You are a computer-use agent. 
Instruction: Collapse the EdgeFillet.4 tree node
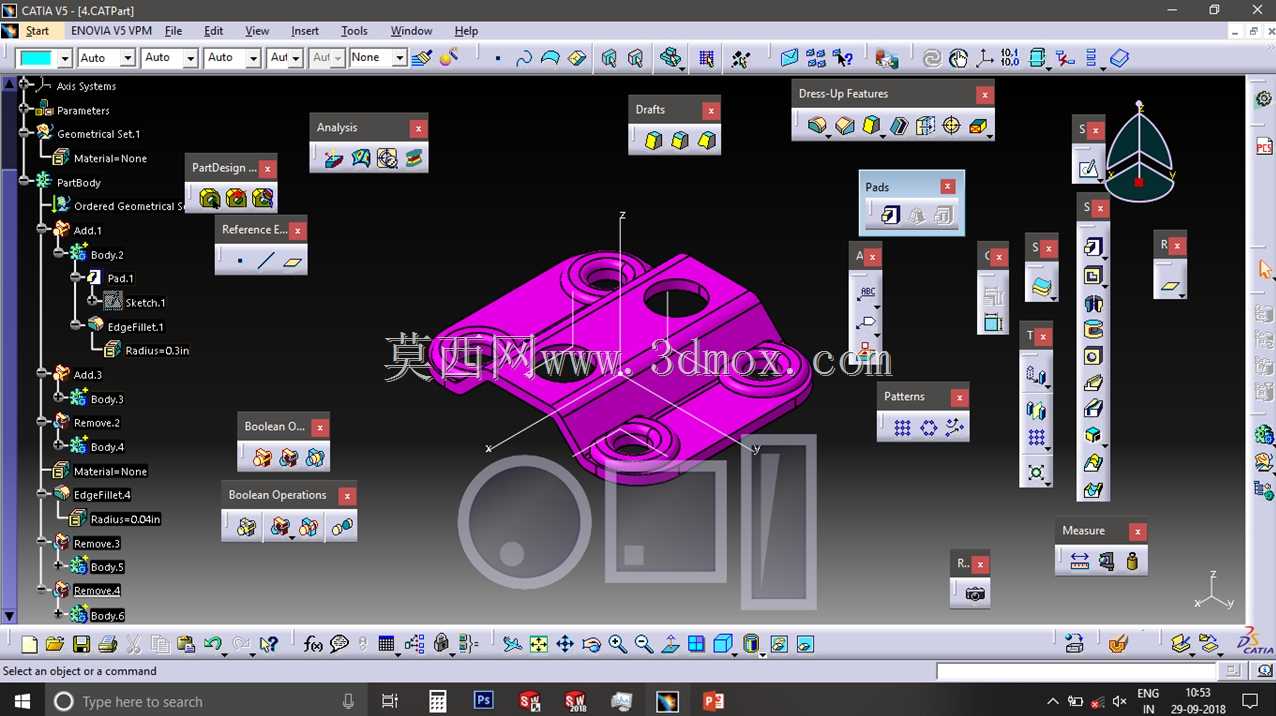[x=42, y=494]
